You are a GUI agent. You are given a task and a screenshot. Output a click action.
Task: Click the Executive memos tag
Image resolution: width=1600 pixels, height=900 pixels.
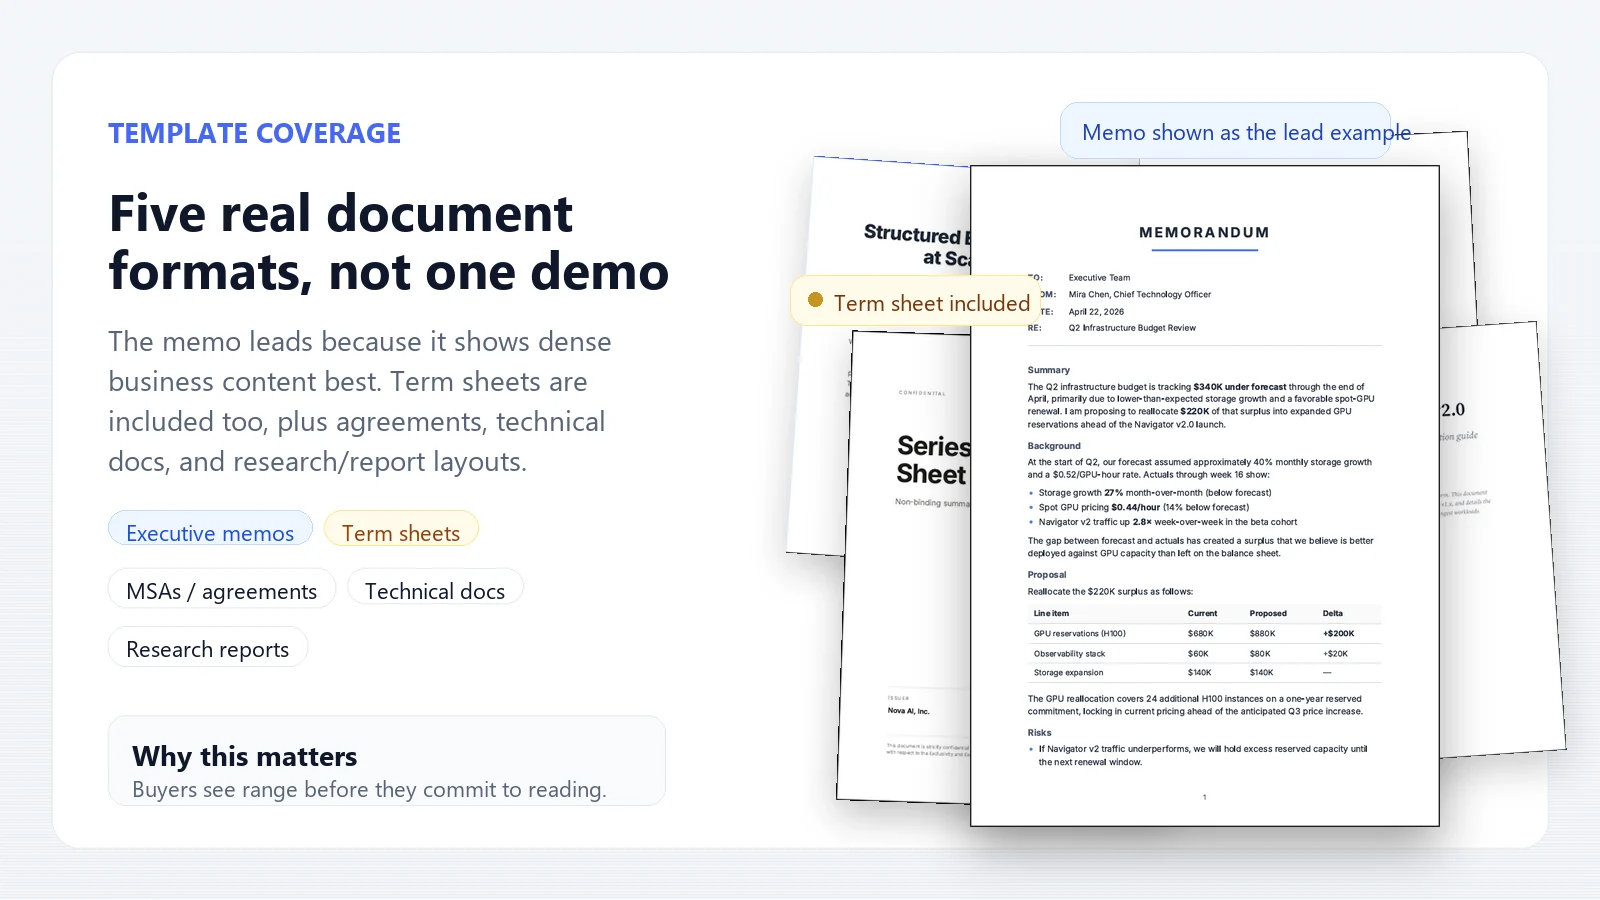pos(210,529)
